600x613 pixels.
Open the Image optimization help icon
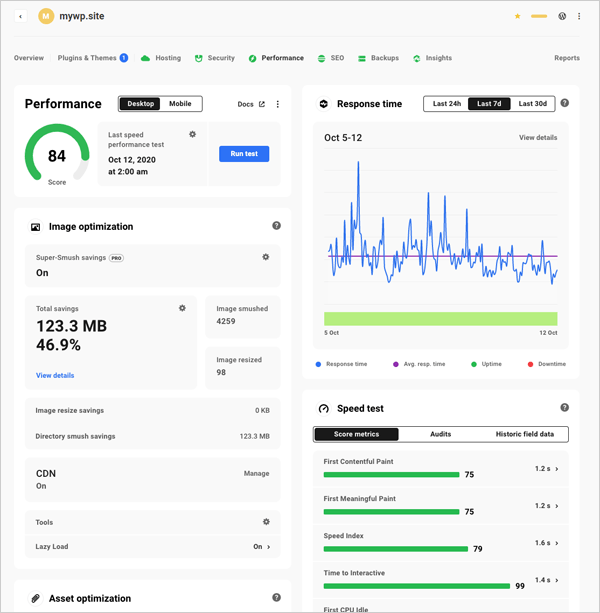[x=276, y=227]
